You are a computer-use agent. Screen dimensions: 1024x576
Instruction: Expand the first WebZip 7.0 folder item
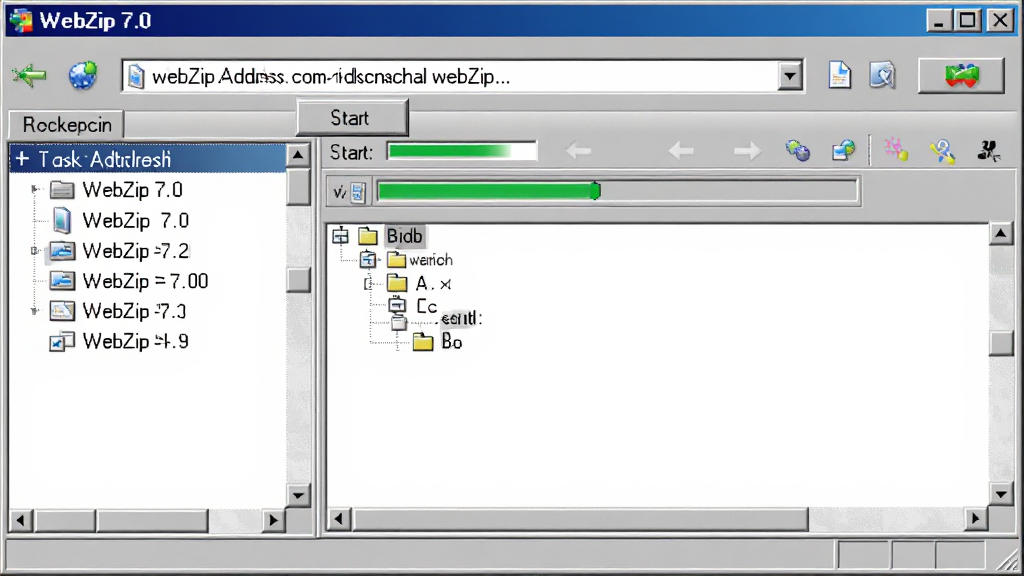(x=35, y=189)
